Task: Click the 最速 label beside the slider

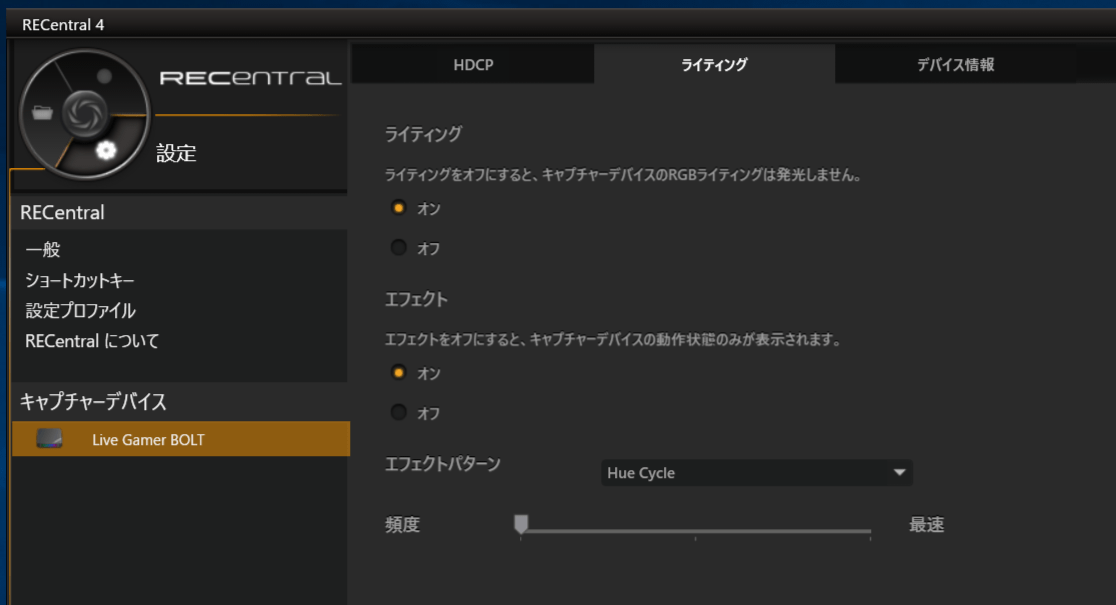Action: point(927,525)
